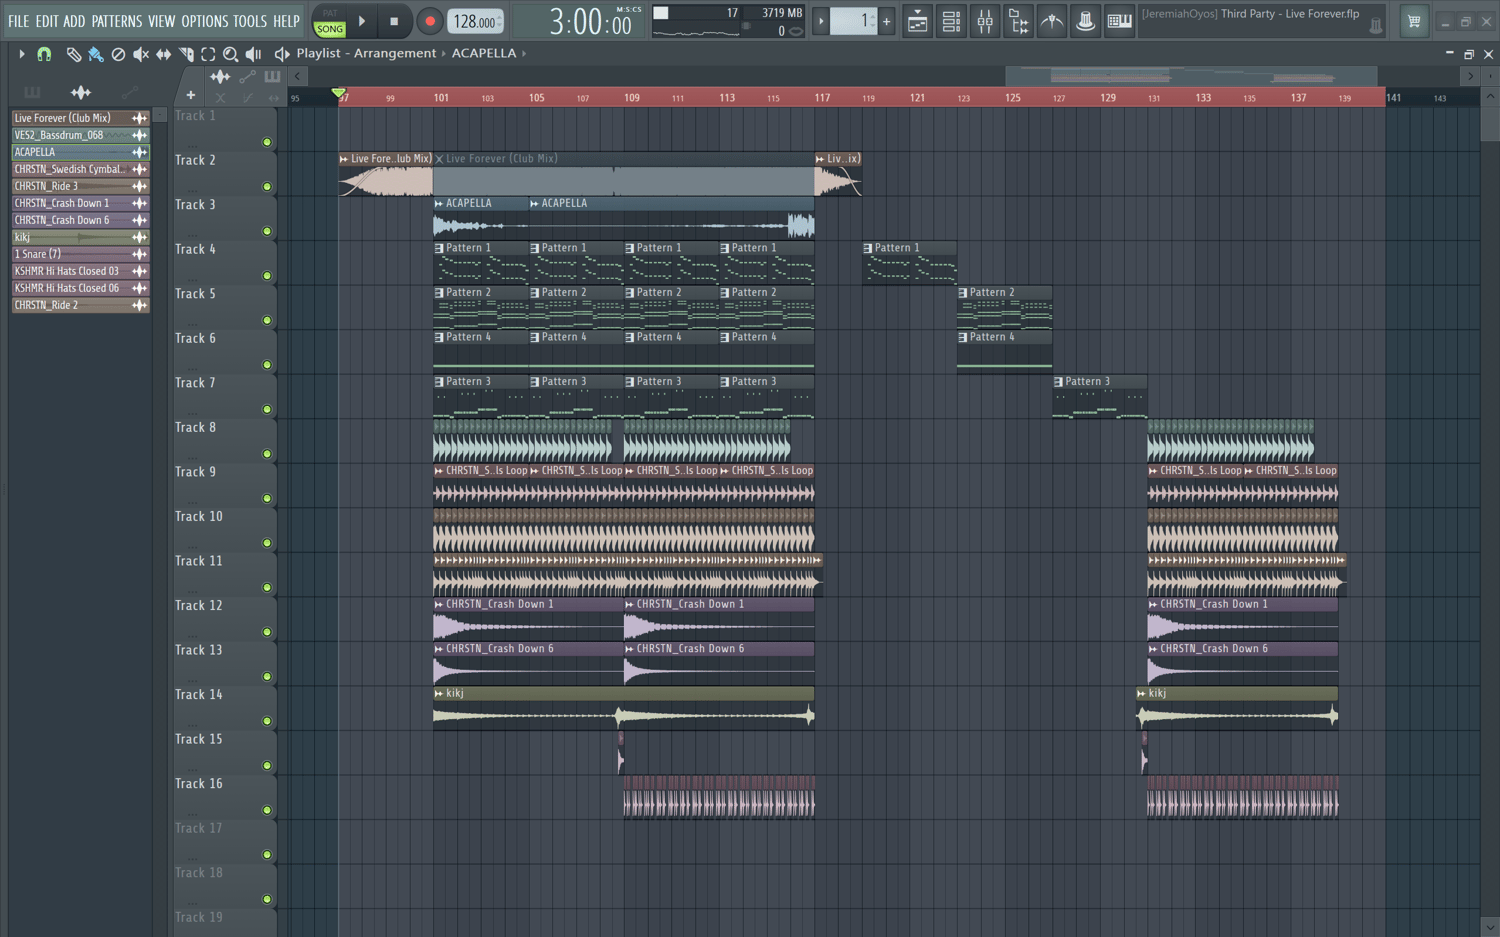Expand arrow after ACAPELLA in playlist title

click(523, 54)
